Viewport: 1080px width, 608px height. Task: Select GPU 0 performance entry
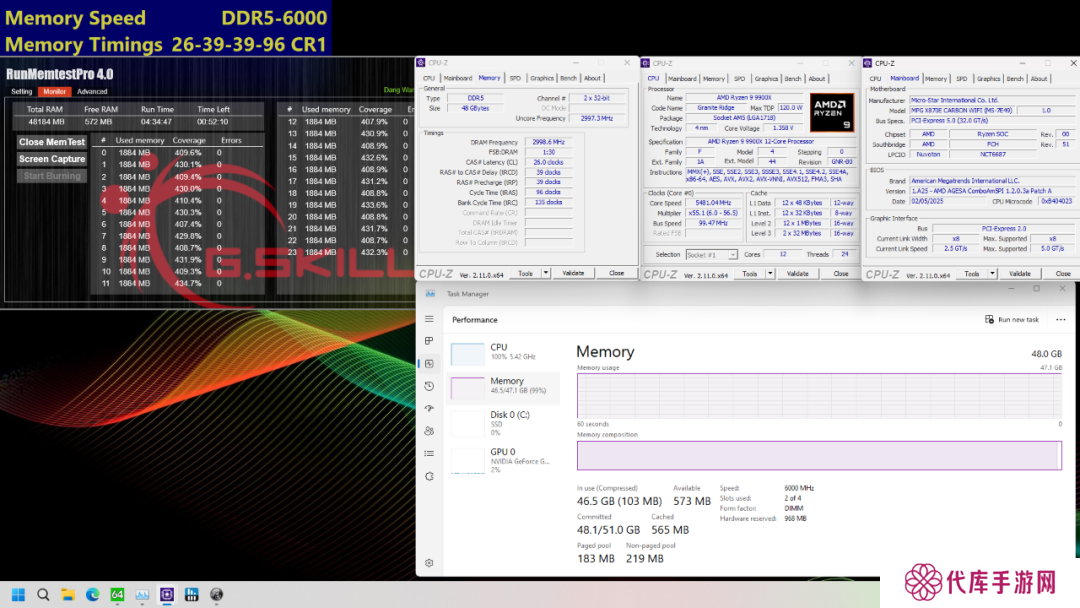coord(504,460)
